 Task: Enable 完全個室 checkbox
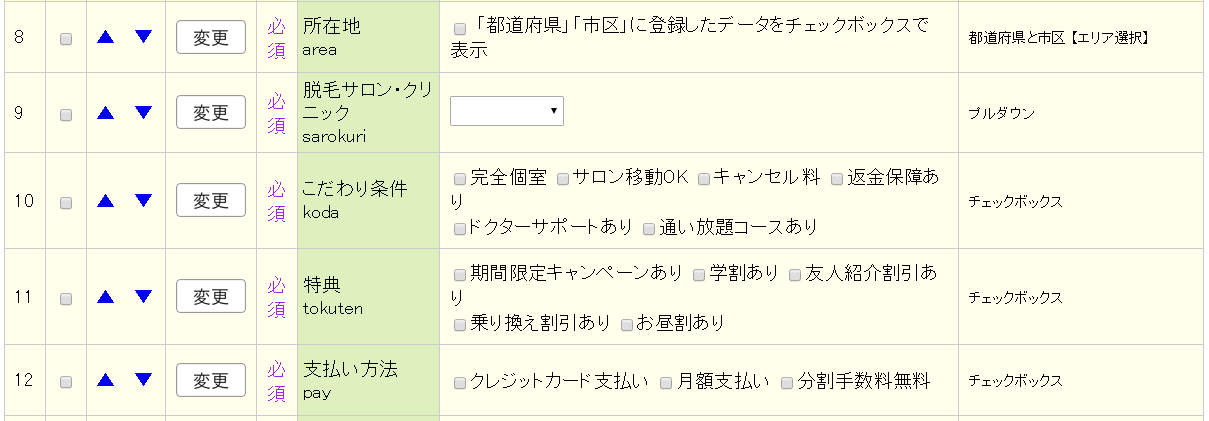(x=460, y=179)
